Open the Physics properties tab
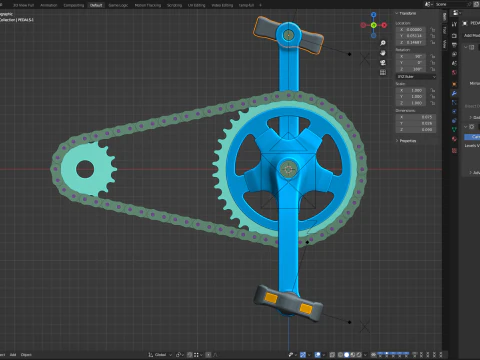Image resolution: width=480 pixels, height=360 pixels. pos(454,111)
